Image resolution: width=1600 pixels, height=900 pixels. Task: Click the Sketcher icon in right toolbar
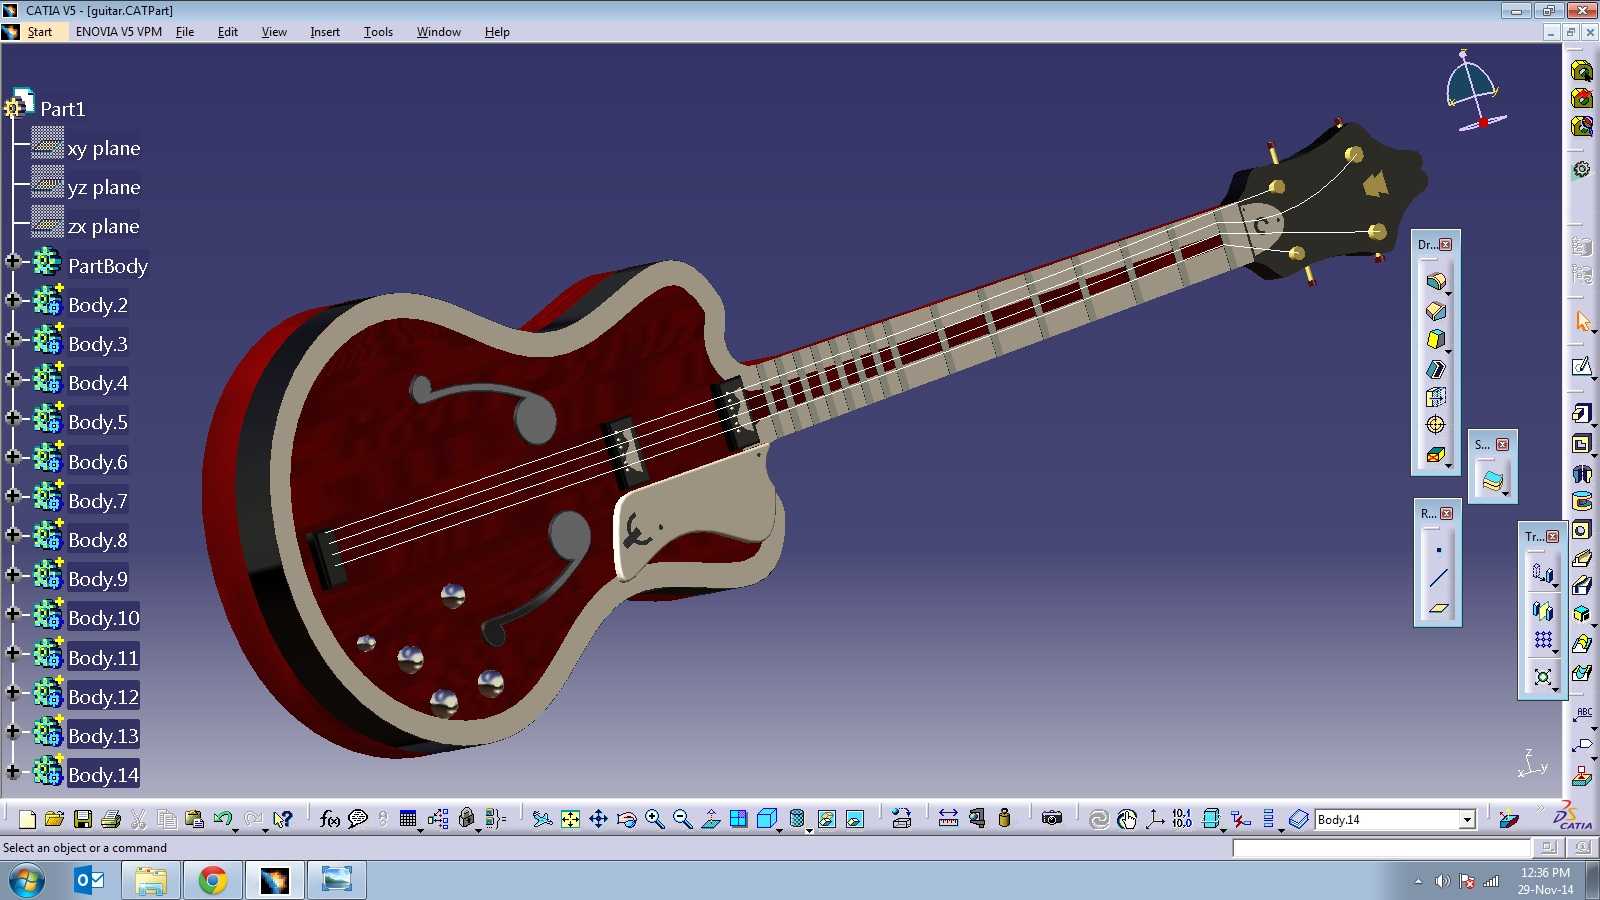pyautogui.click(x=1581, y=367)
